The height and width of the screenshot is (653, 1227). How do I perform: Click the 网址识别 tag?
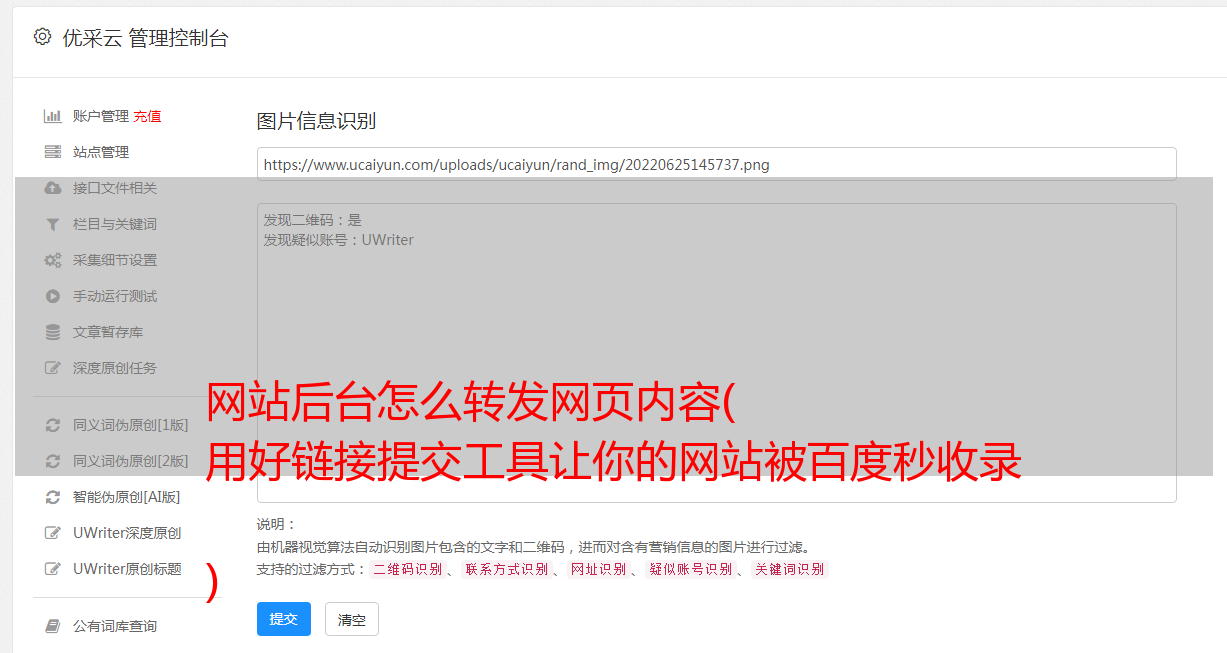point(598,570)
